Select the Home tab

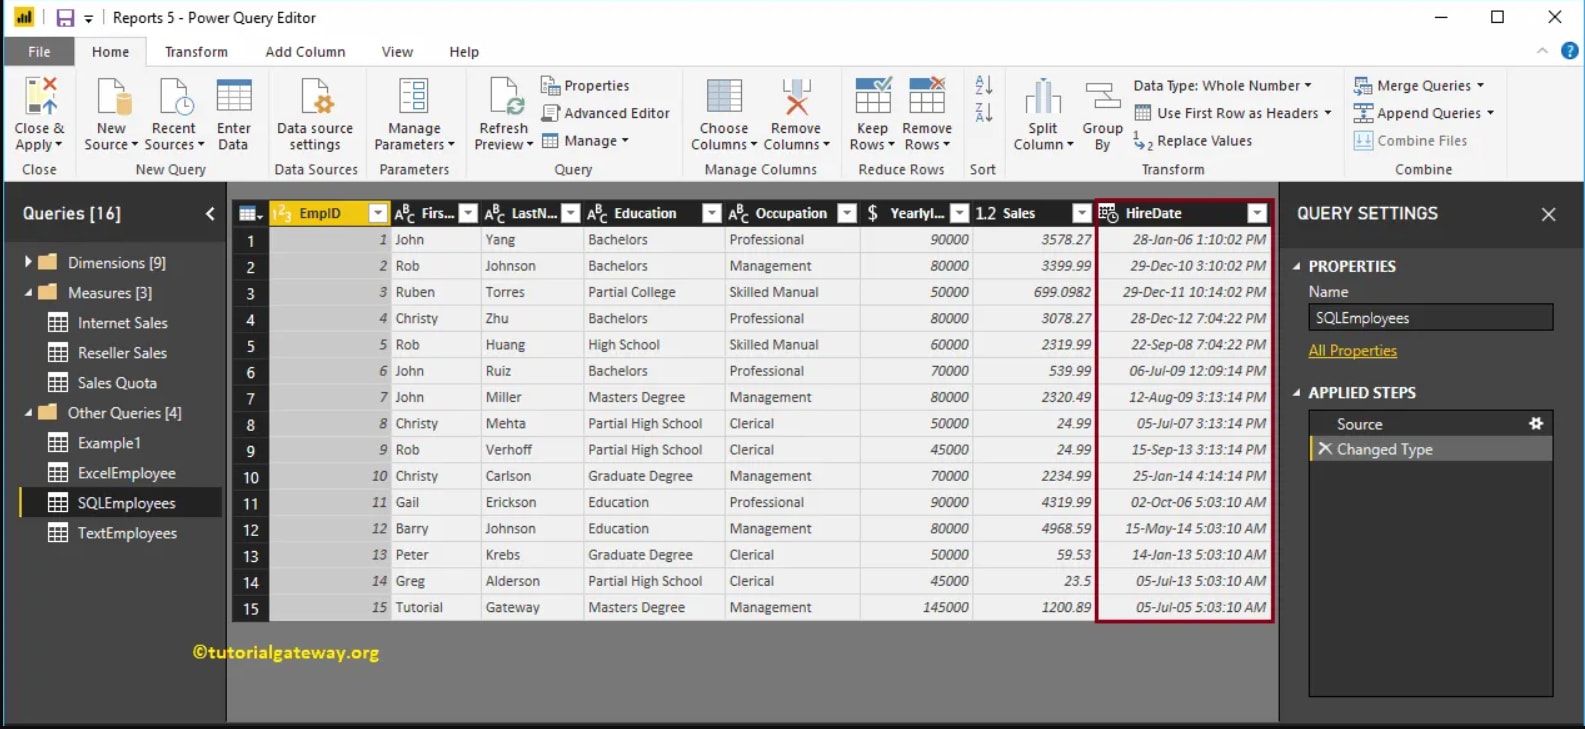pos(110,52)
